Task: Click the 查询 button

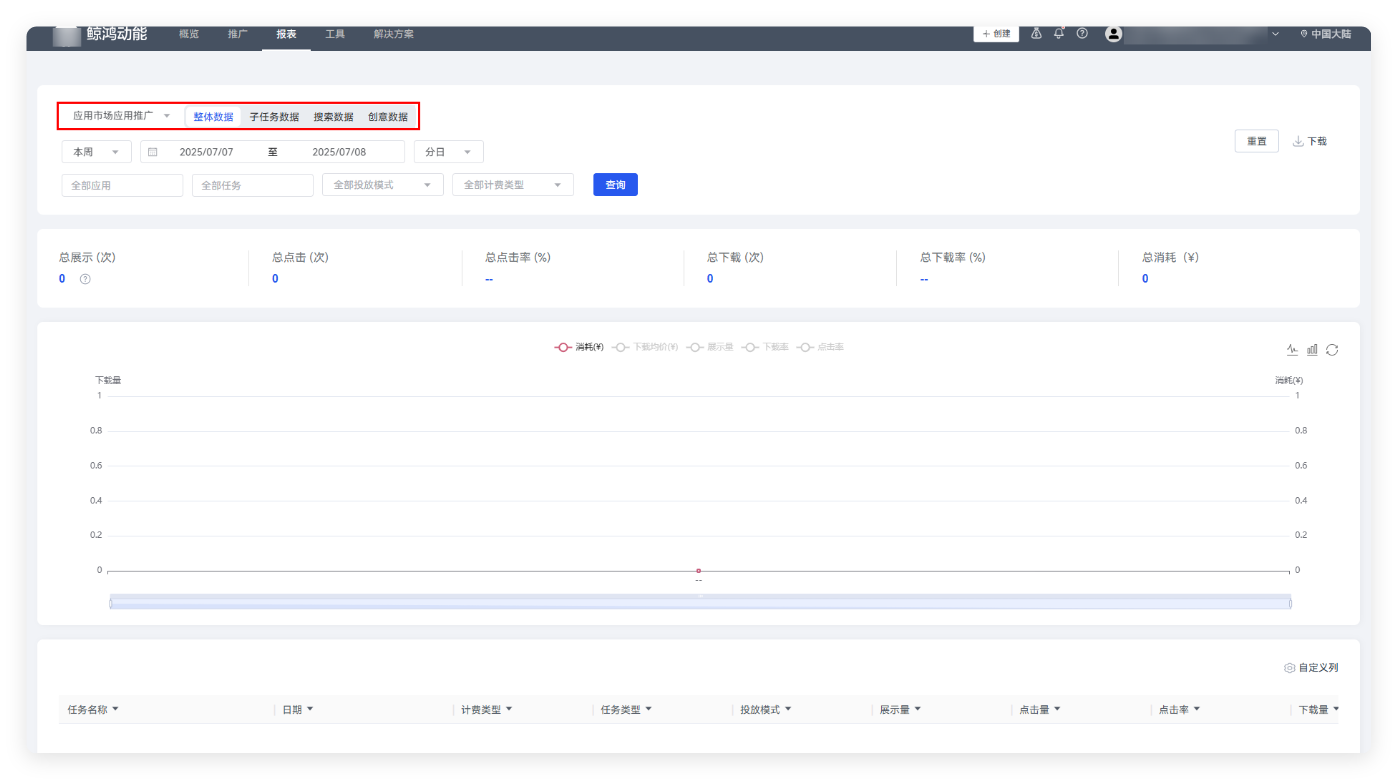Action: point(615,185)
